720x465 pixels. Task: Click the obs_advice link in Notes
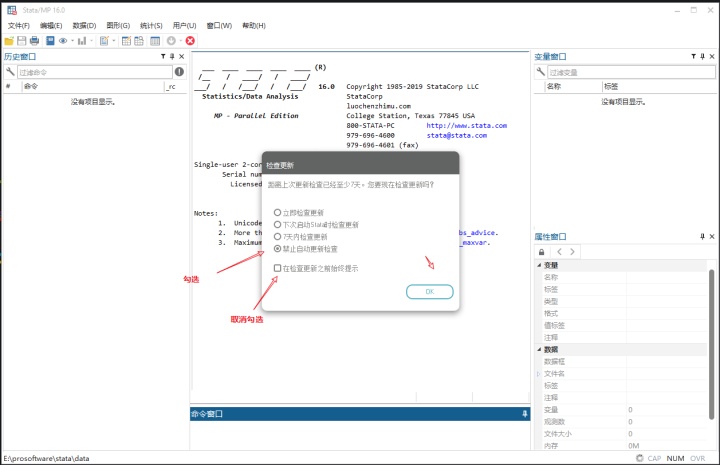click(x=477, y=233)
